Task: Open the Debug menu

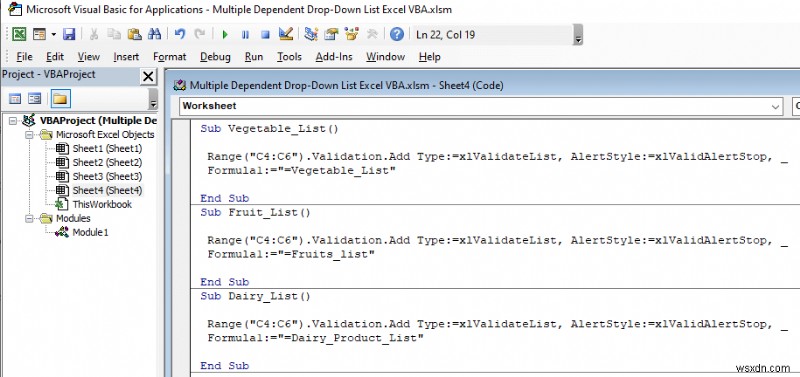Action: [x=215, y=57]
